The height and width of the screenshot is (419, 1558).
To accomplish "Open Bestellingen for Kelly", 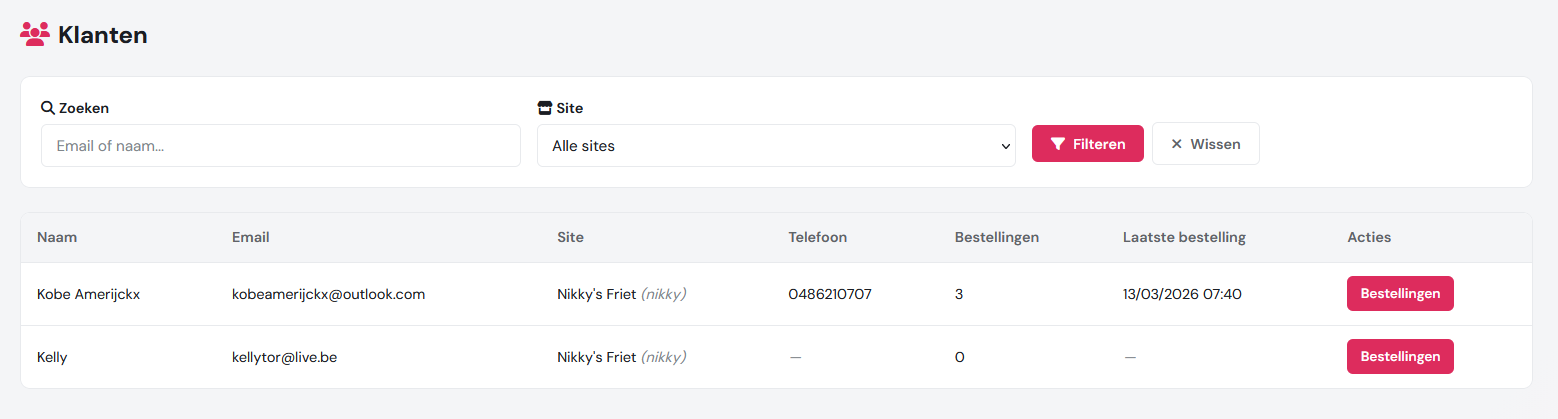I will 1400,357.
